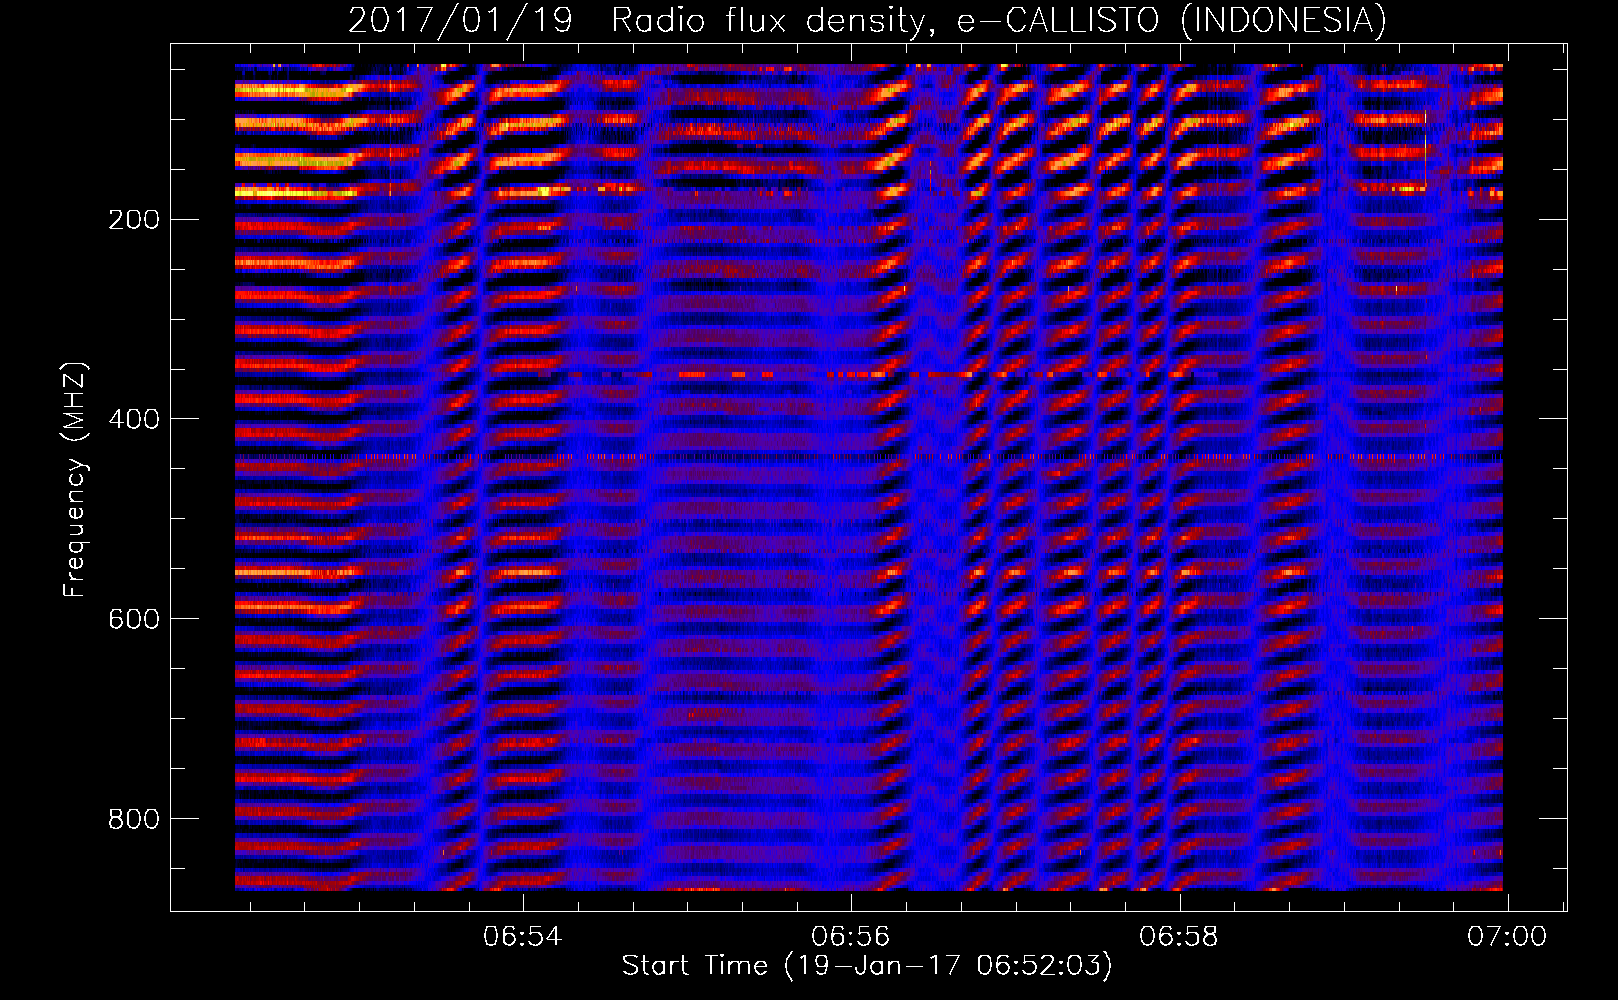Select the 400 frequency tick label

pos(134,419)
